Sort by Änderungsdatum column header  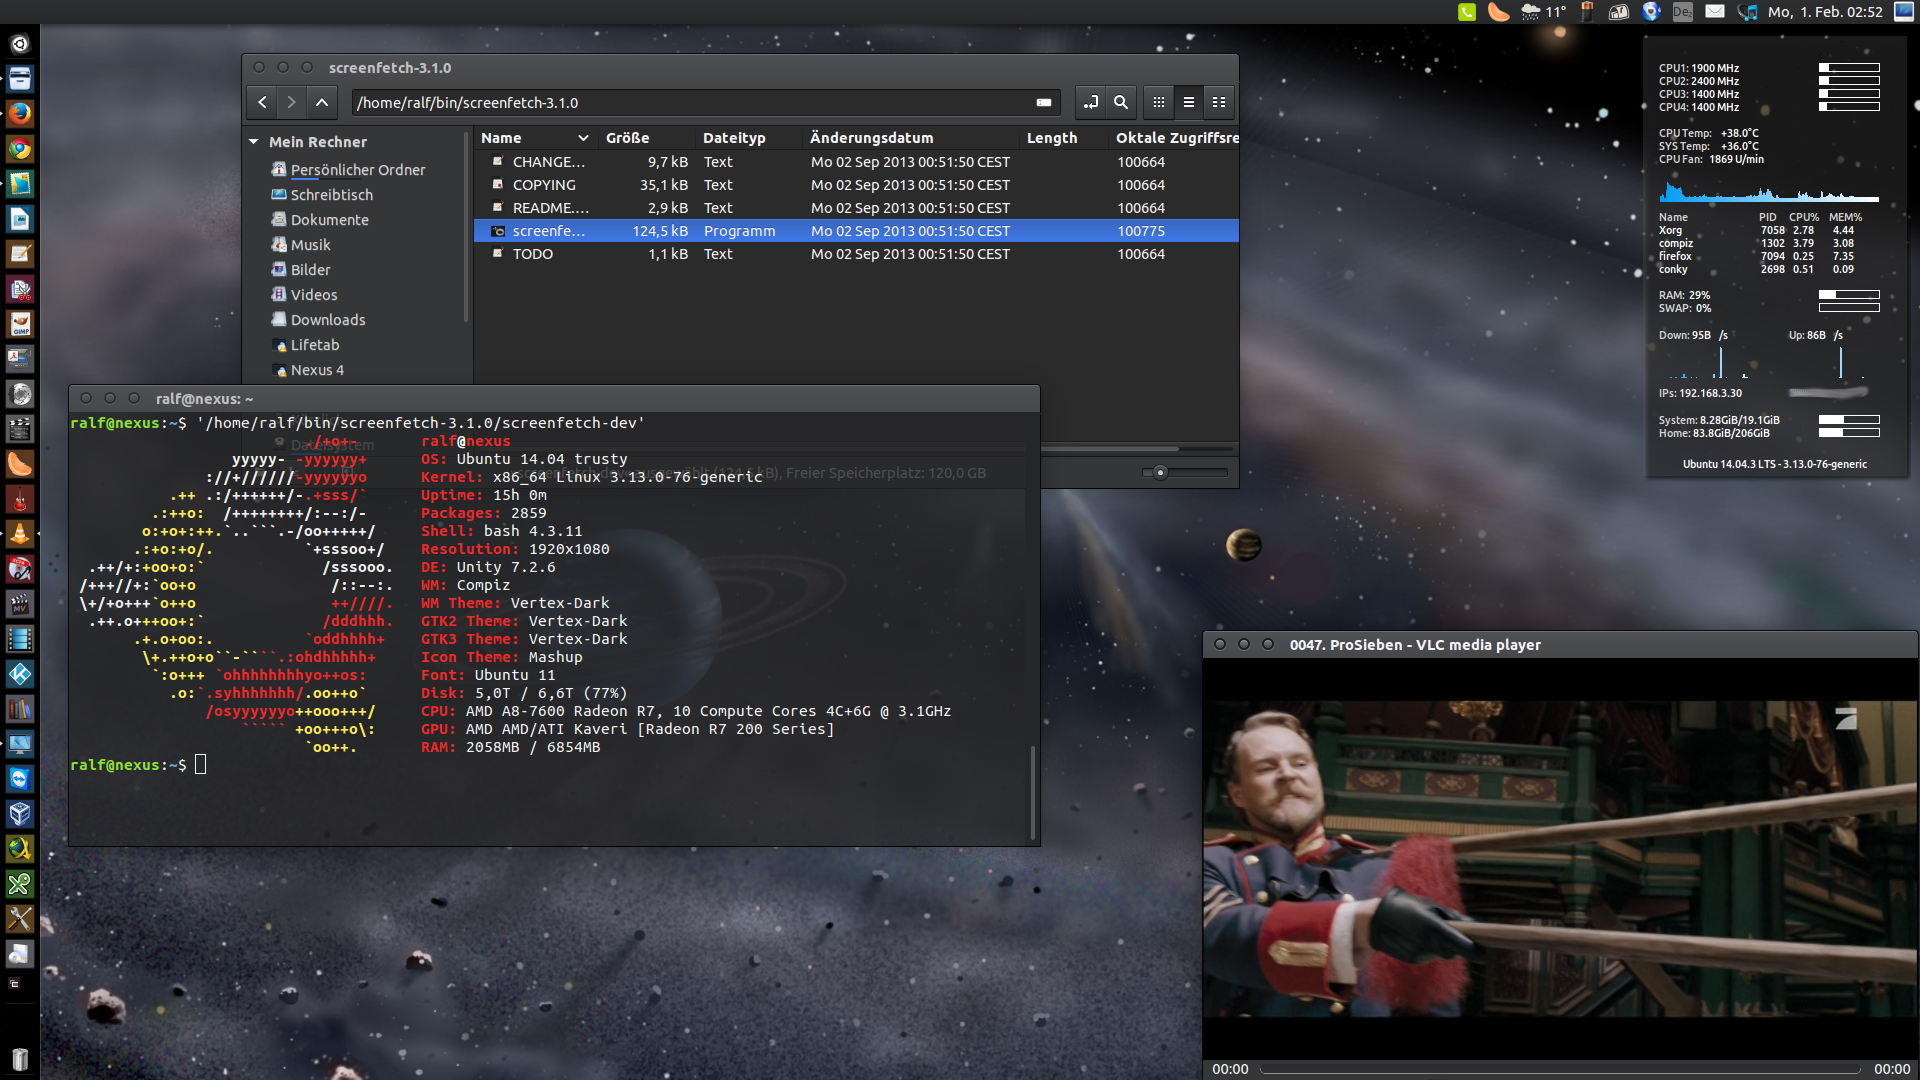point(871,138)
